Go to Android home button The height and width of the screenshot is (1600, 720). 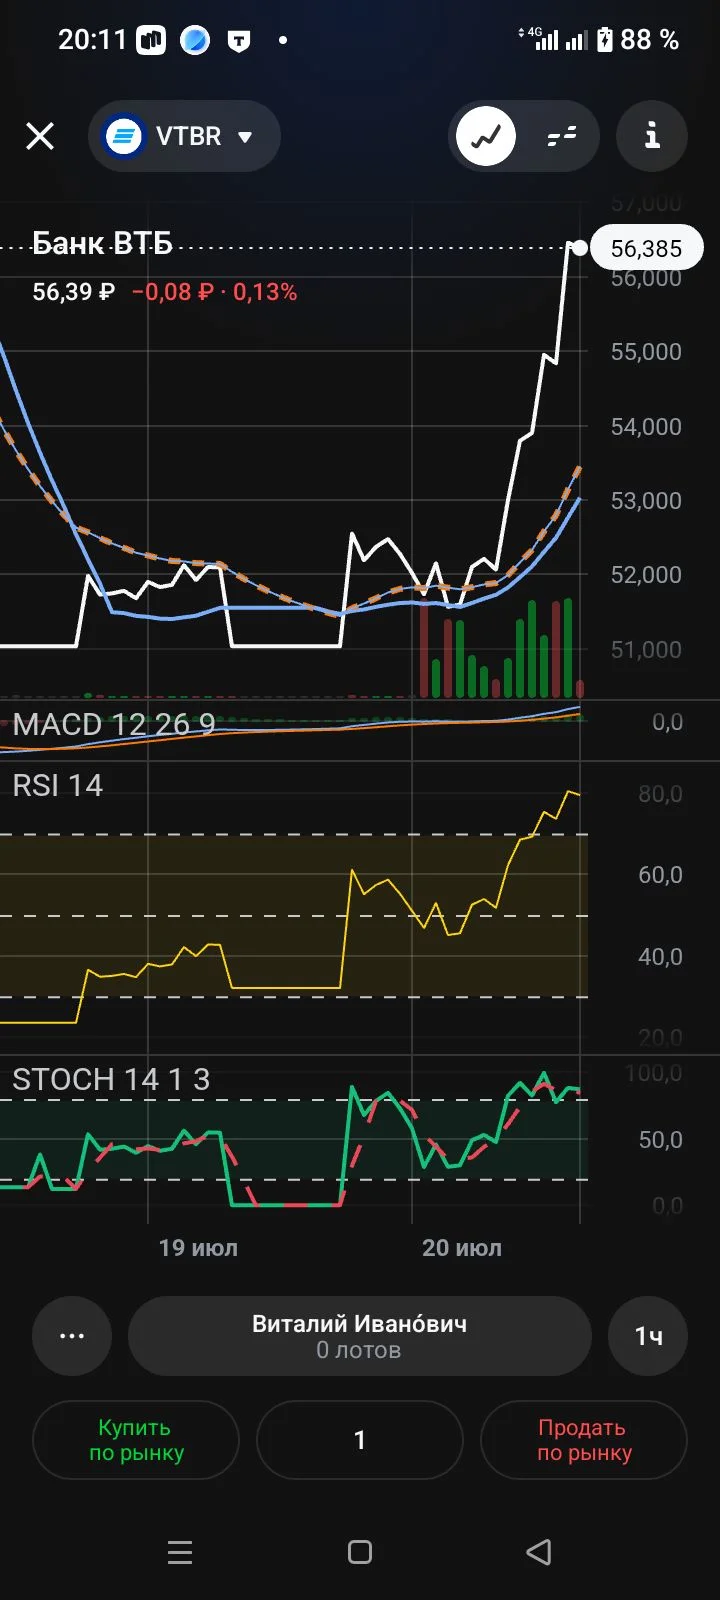point(360,1552)
